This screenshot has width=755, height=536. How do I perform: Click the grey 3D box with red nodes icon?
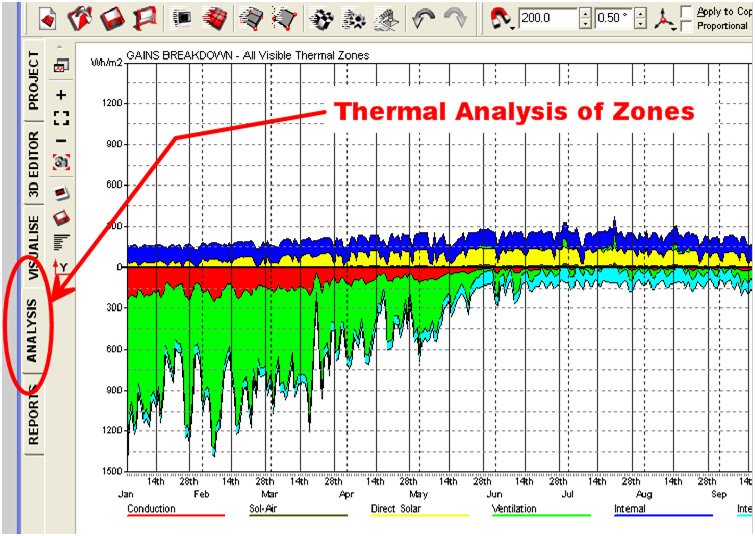[251, 19]
